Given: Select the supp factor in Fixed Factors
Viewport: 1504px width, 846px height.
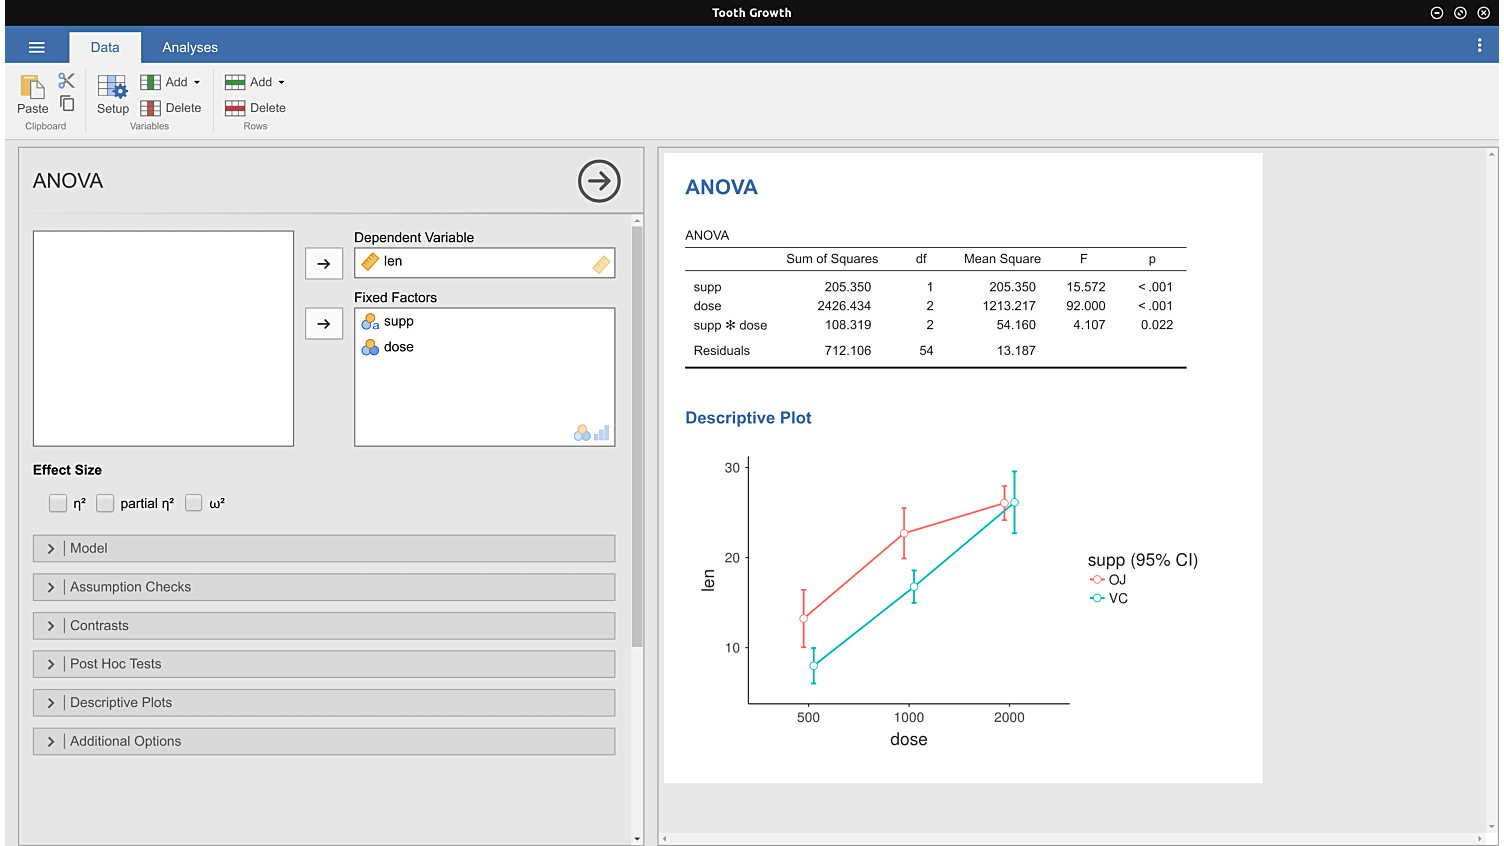Looking at the screenshot, I should coord(398,321).
